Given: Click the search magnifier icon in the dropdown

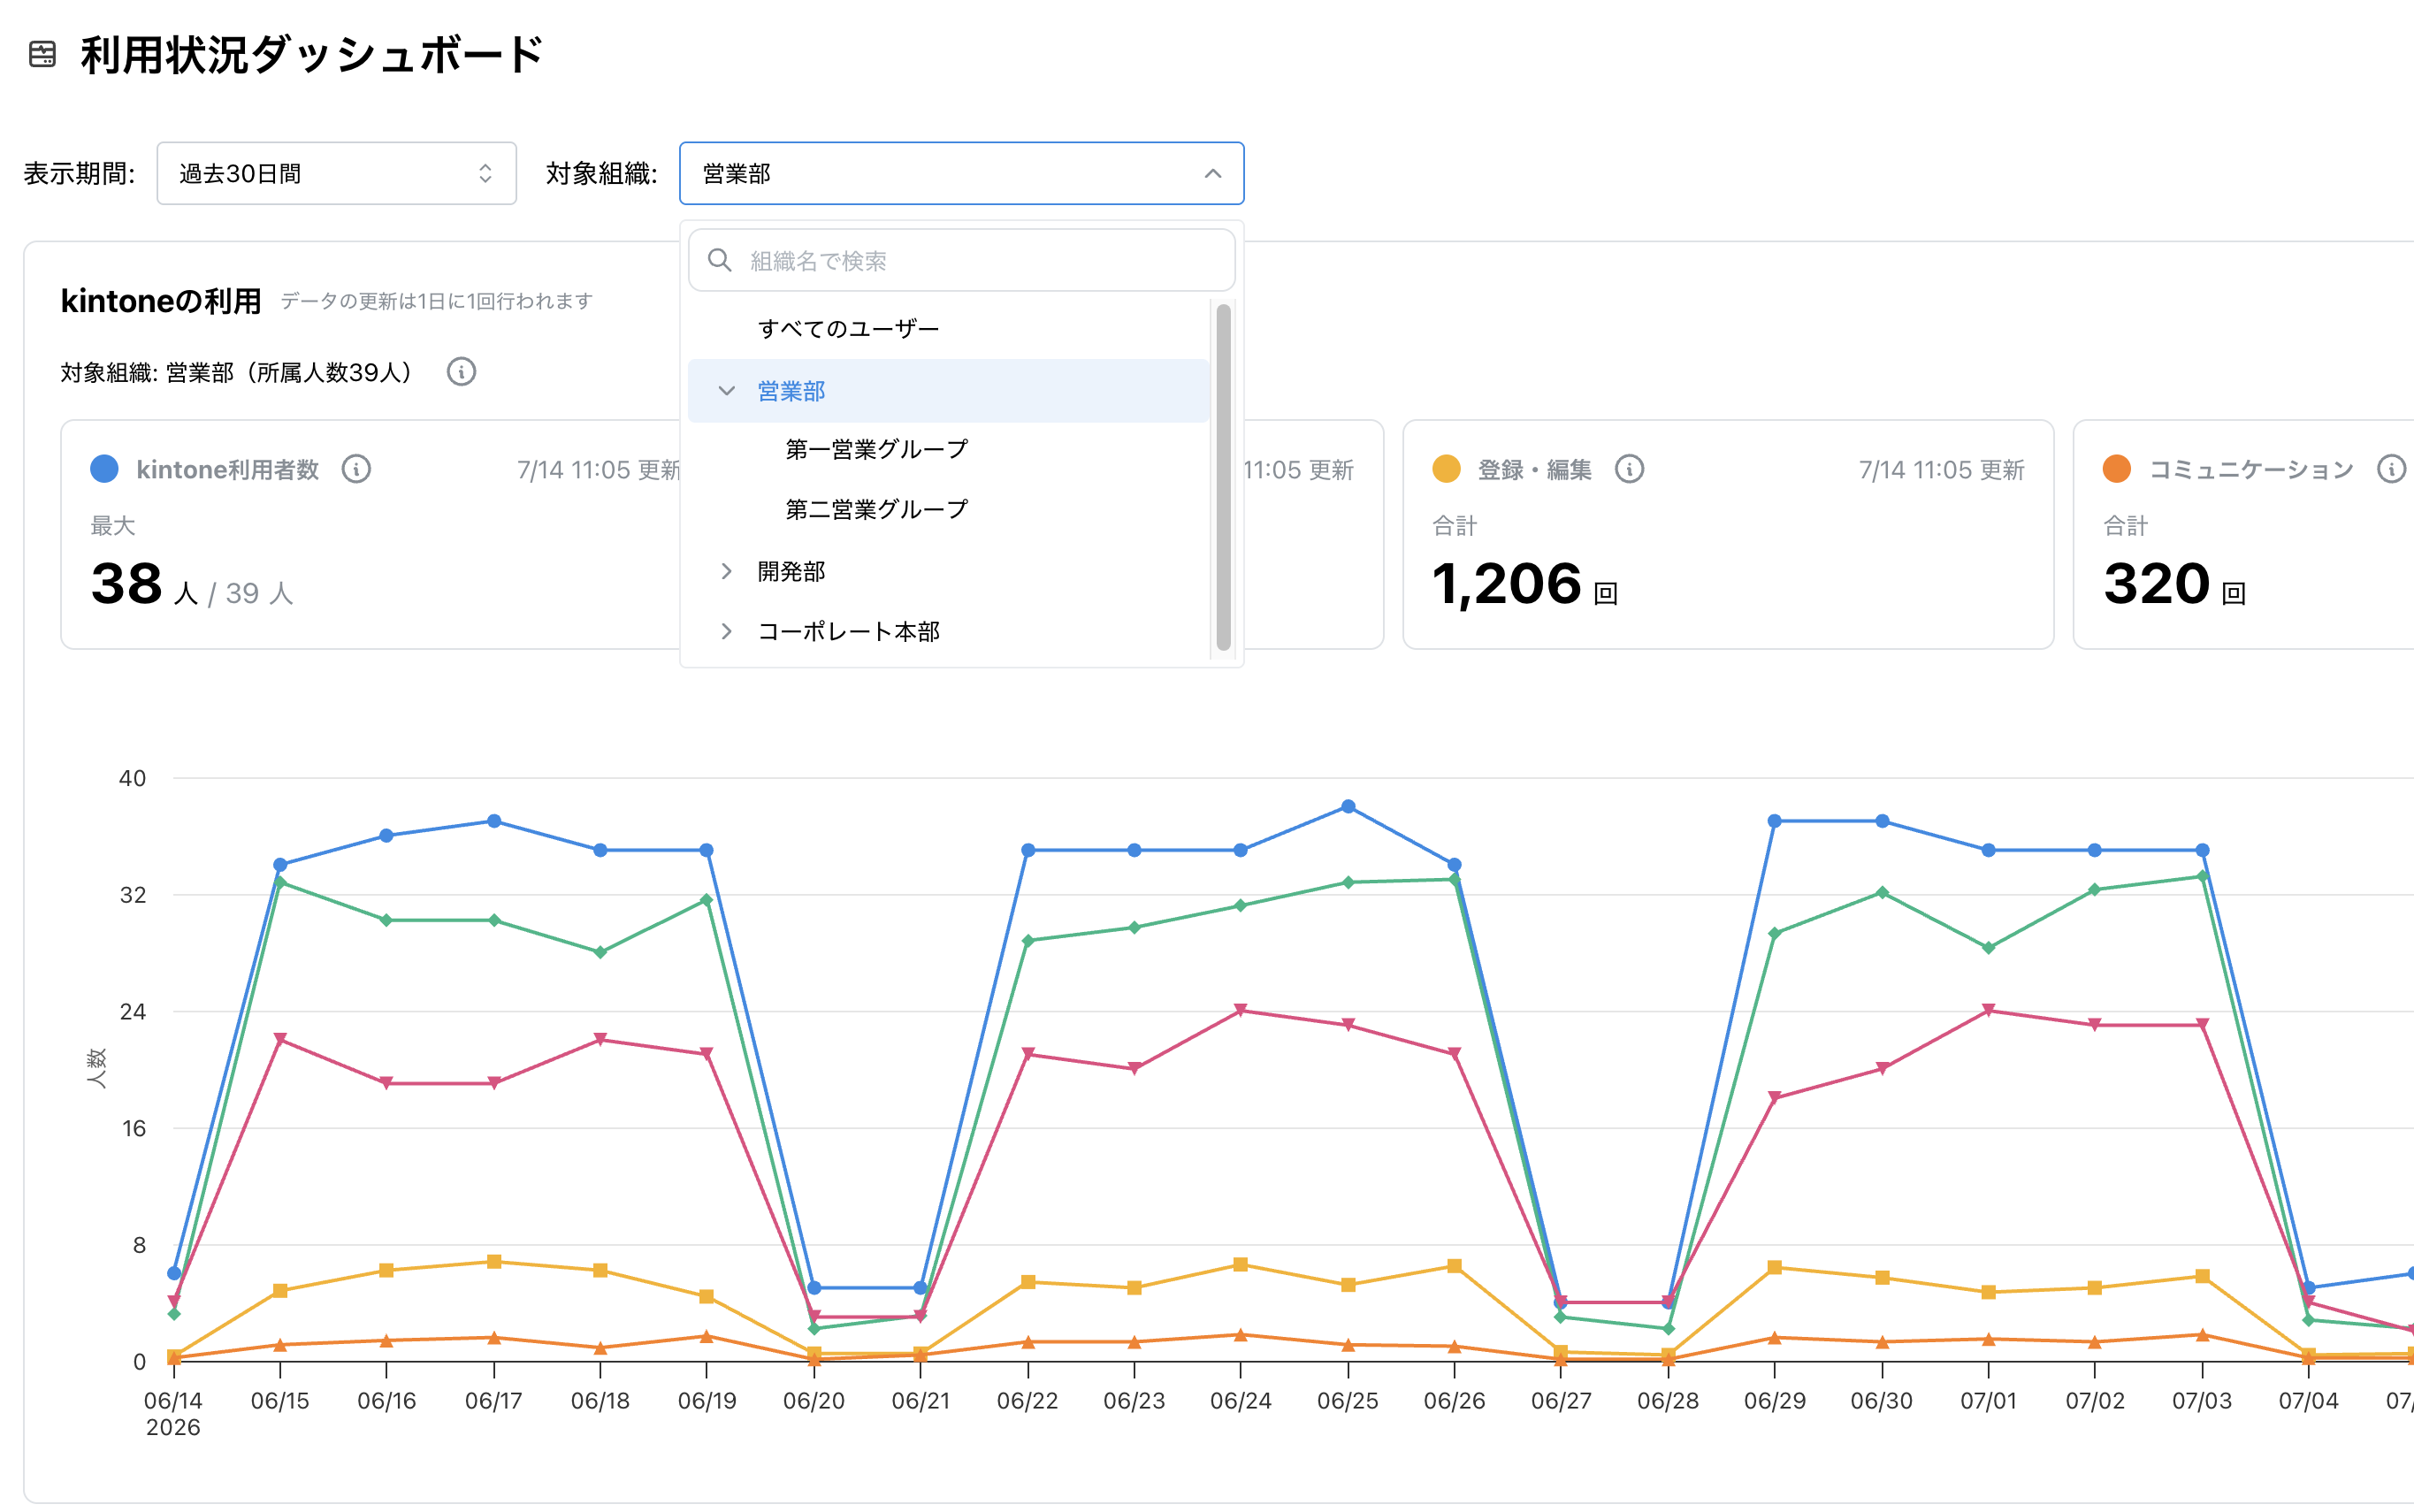Looking at the screenshot, I should [x=720, y=261].
